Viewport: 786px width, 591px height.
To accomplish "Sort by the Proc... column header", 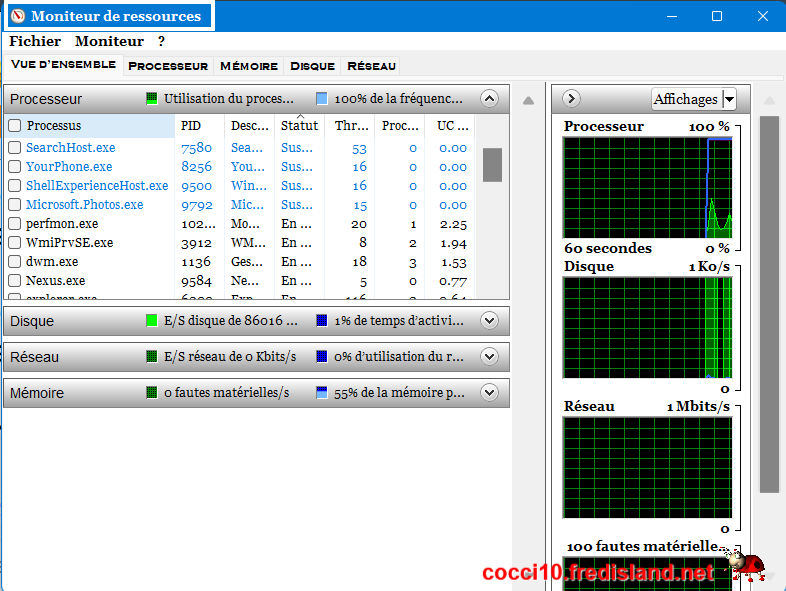I will [400, 125].
